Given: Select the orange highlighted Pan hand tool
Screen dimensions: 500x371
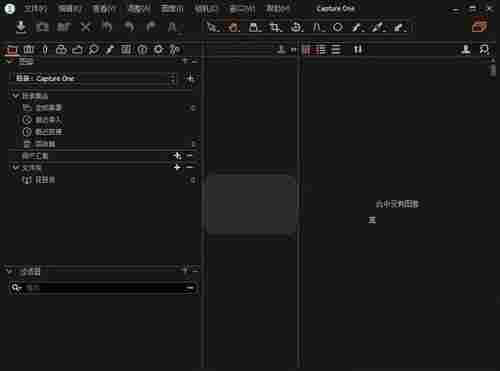Looking at the screenshot, I should (x=234, y=27).
